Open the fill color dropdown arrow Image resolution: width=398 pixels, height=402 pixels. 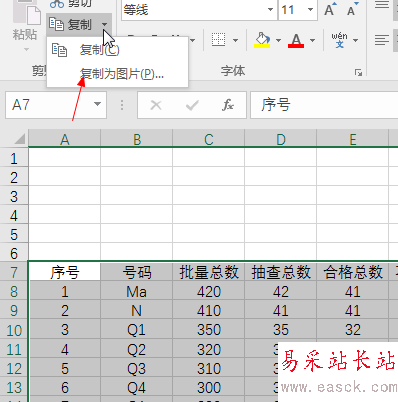278,40
